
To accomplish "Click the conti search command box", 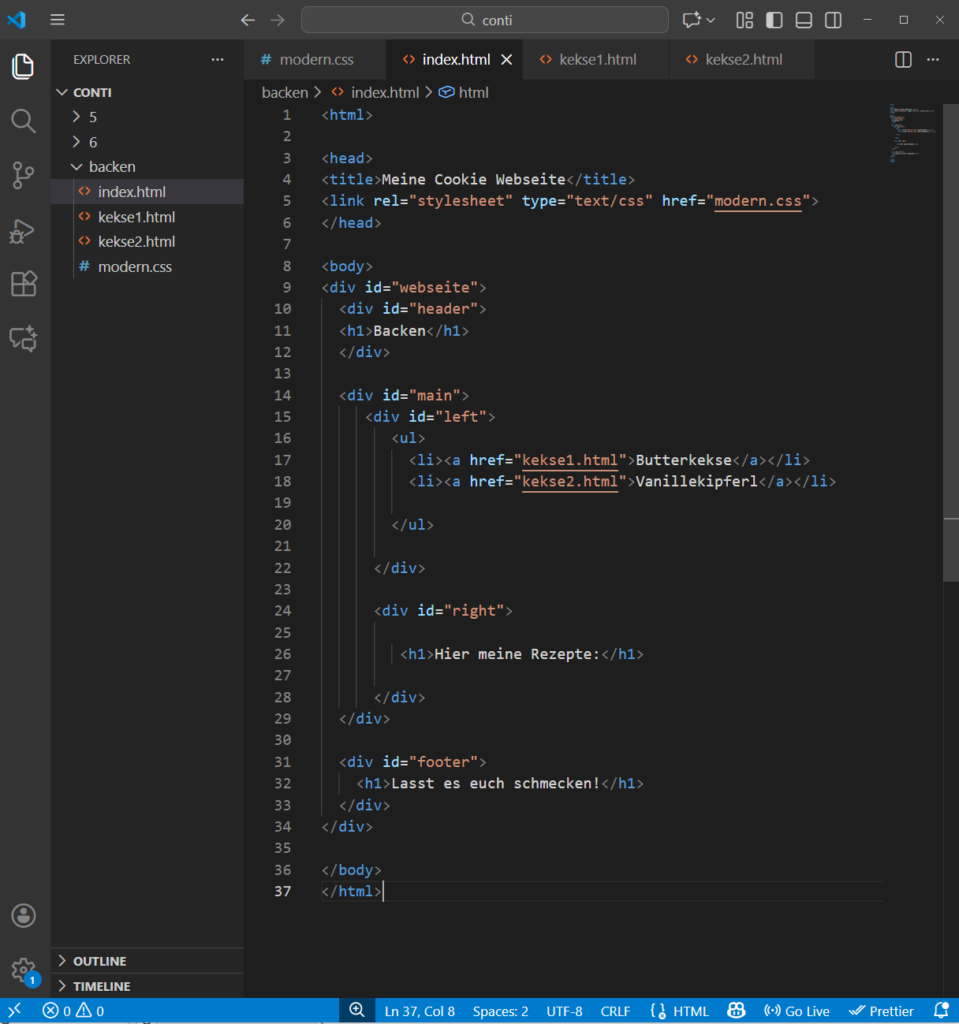I will pos(484,20).
